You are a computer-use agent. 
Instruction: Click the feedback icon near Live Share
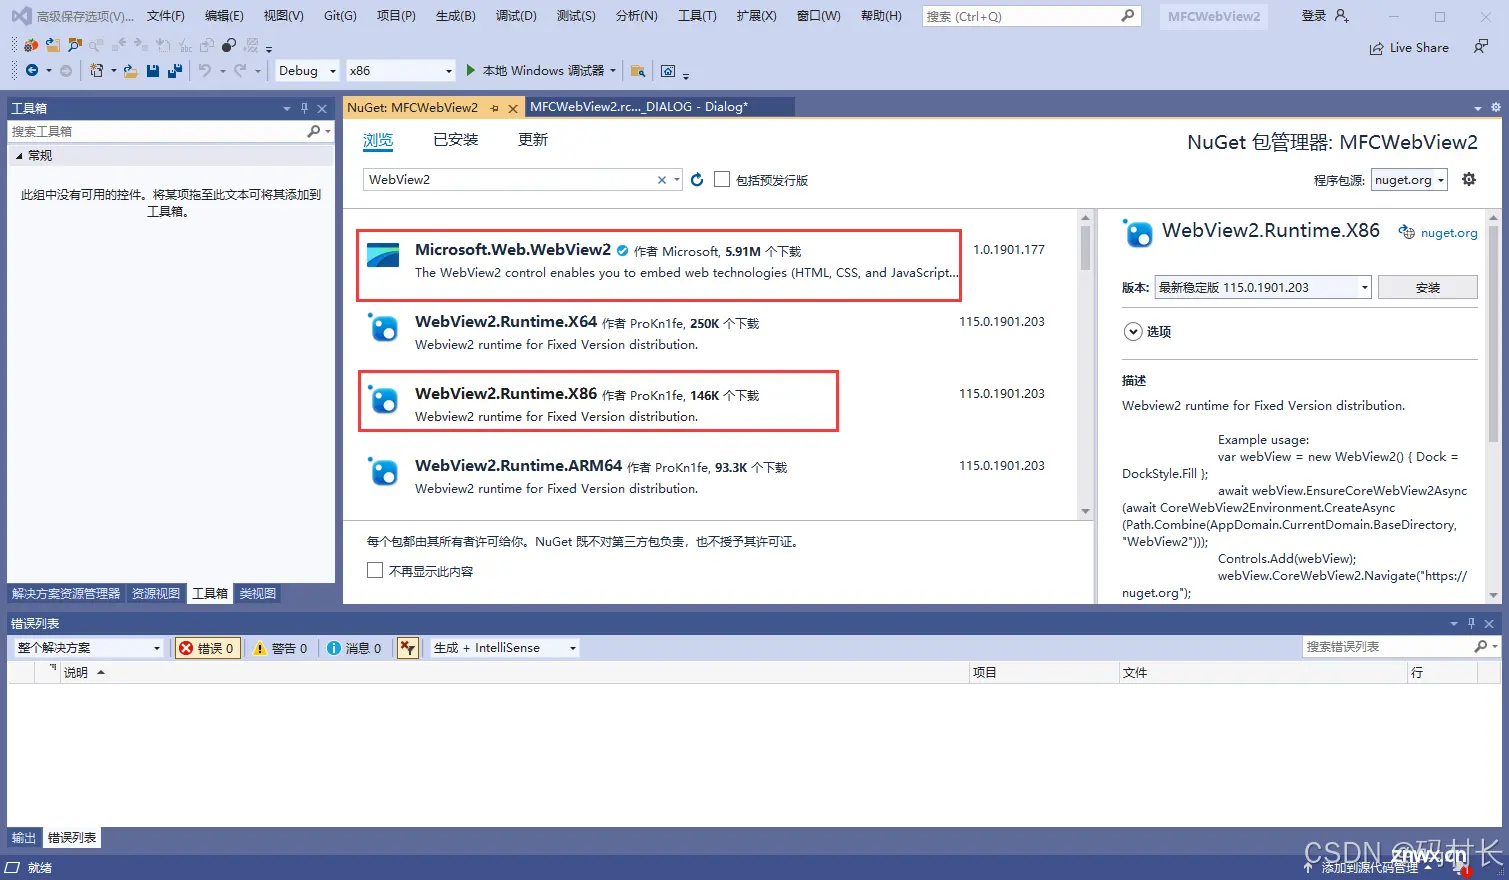[x=1481, y=47]
